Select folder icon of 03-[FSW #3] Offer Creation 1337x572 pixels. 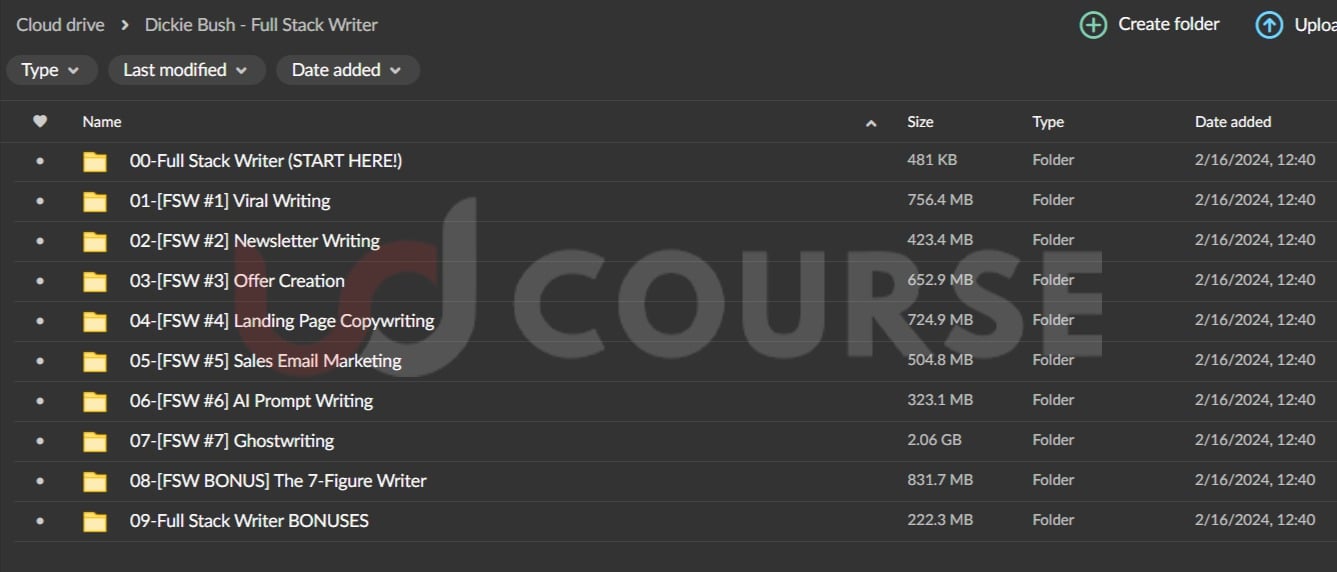pos(95,281)
